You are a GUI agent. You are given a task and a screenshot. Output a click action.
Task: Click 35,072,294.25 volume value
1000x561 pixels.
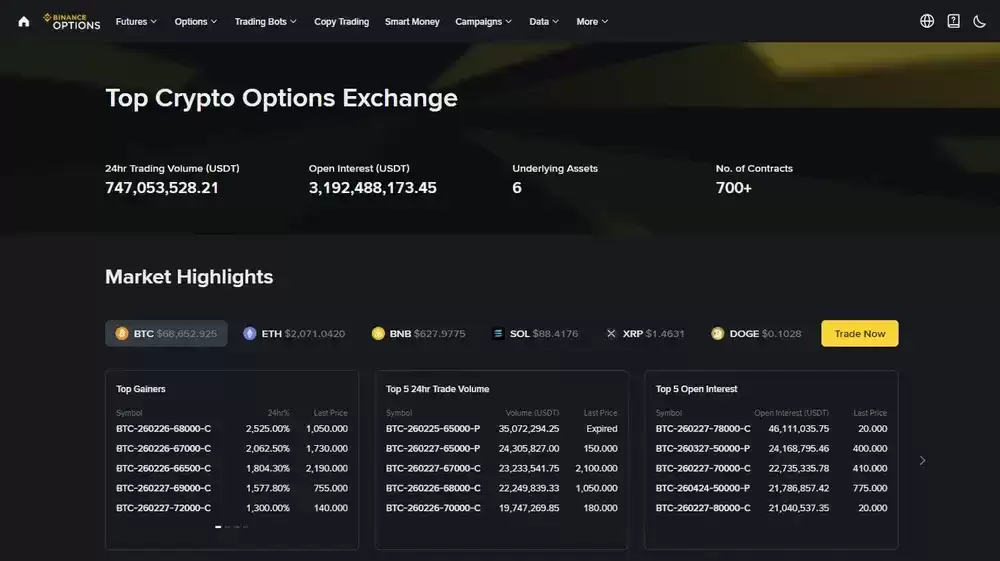point(529,428)
